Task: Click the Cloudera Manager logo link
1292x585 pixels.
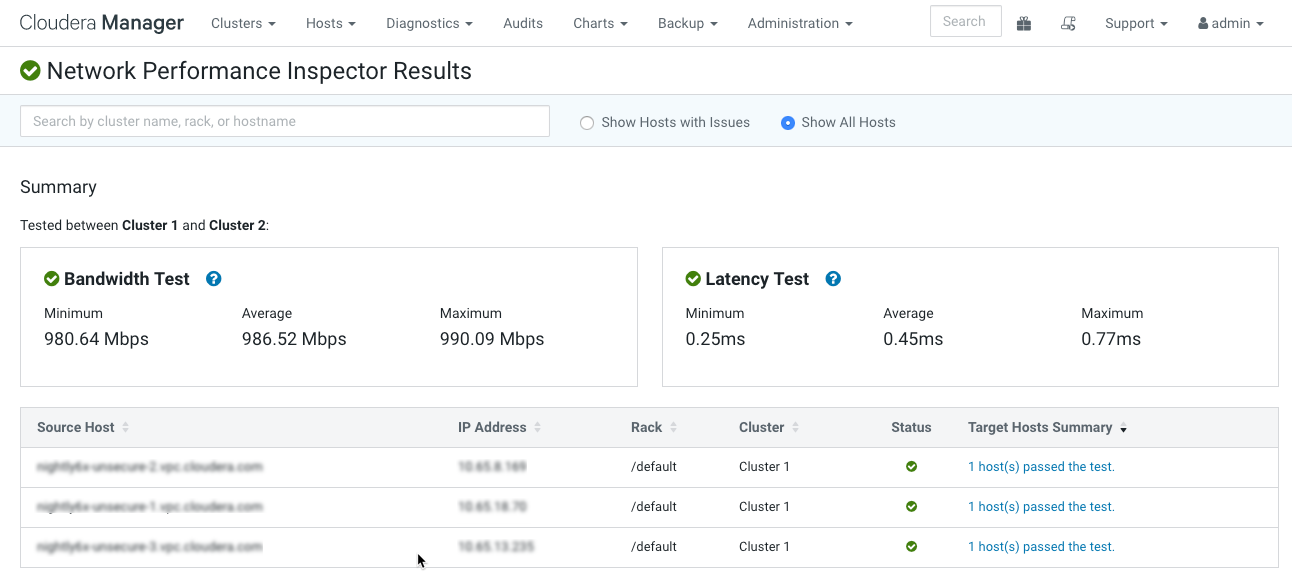Action: [102, 23]
